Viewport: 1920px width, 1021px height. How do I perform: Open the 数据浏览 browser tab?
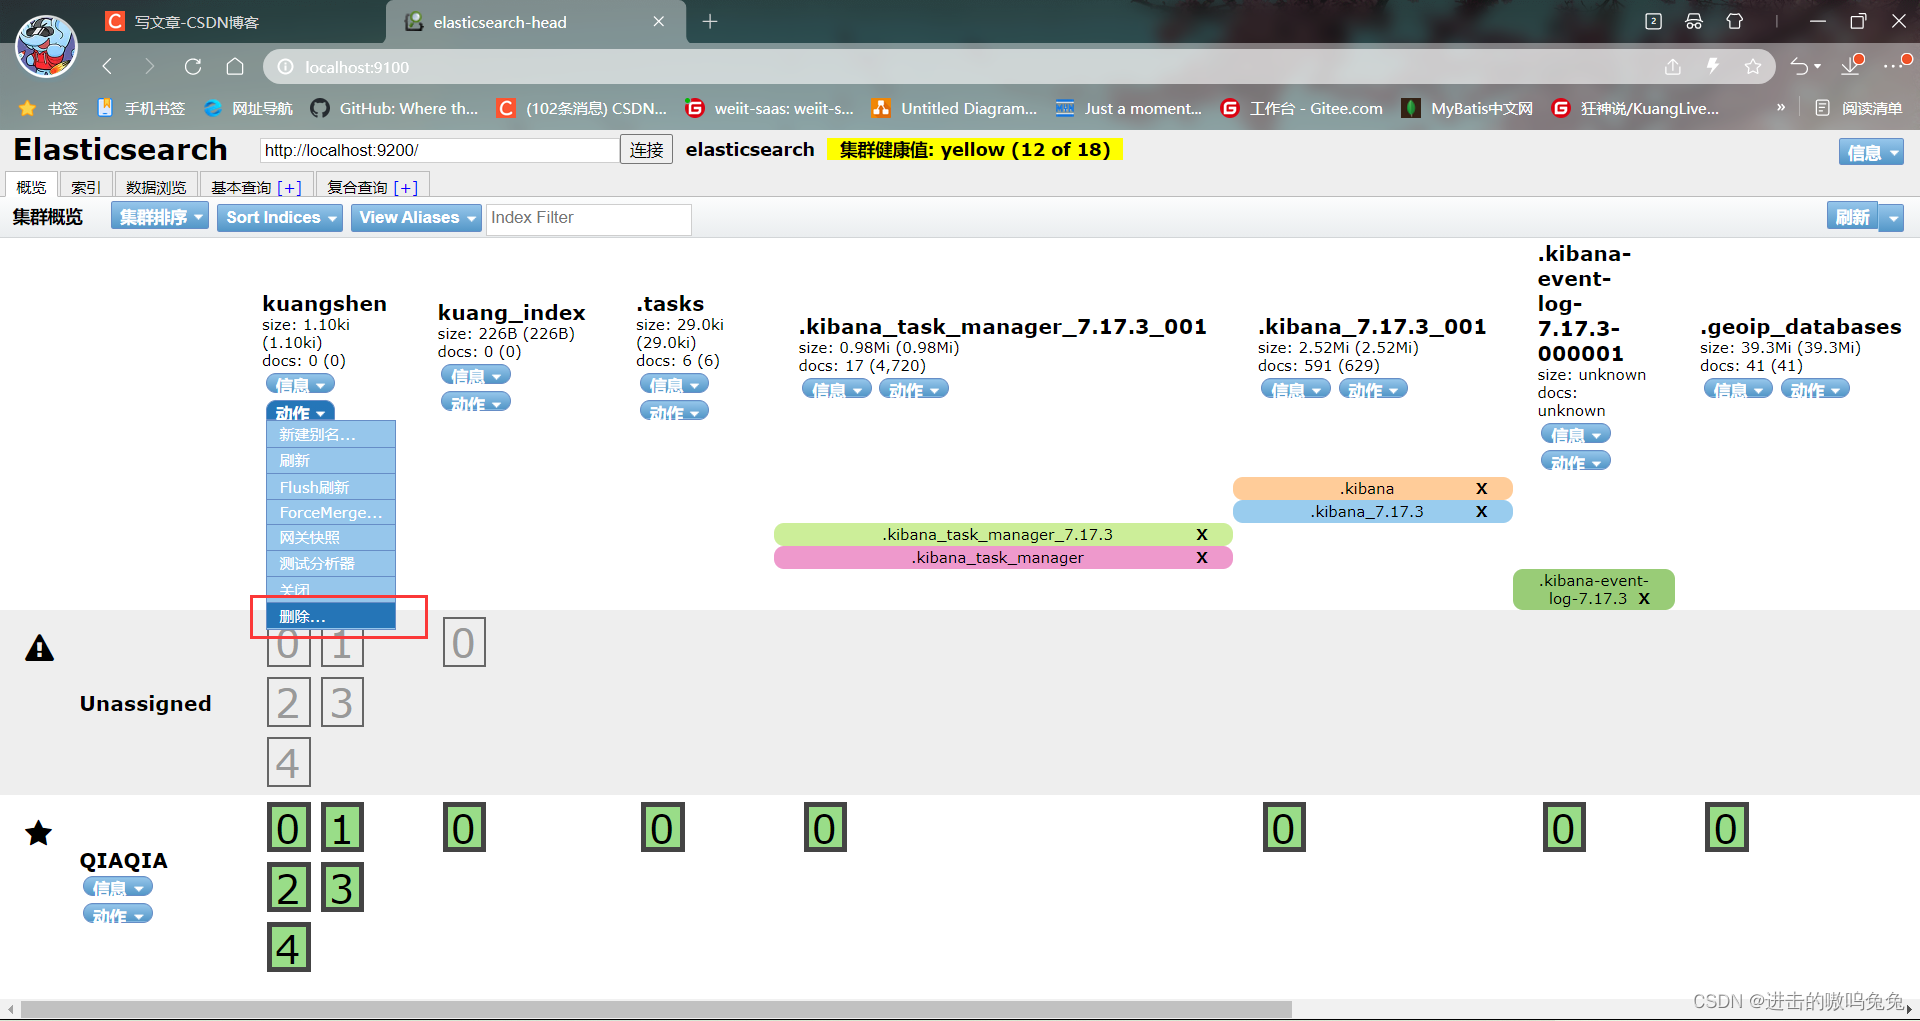coord(156,186)
